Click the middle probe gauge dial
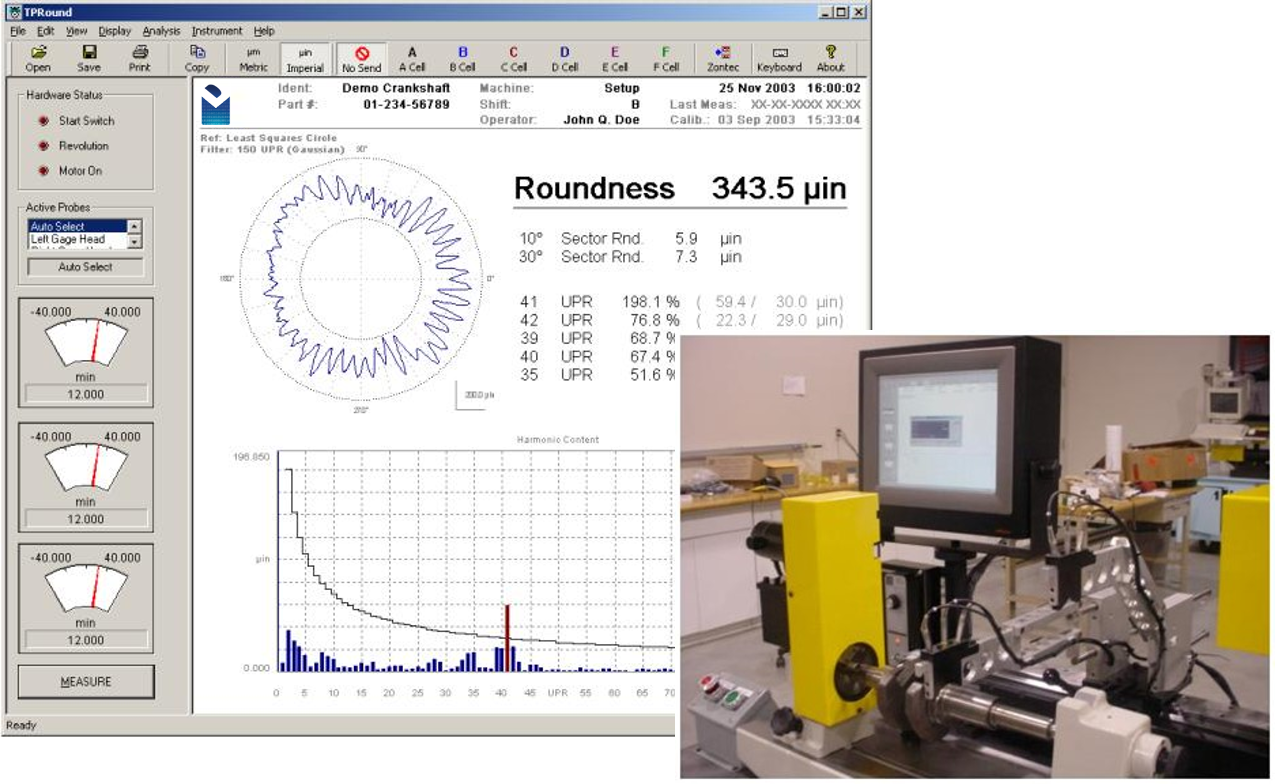Viewport: 1275px width, 784px height. click(x=86, y=466)
